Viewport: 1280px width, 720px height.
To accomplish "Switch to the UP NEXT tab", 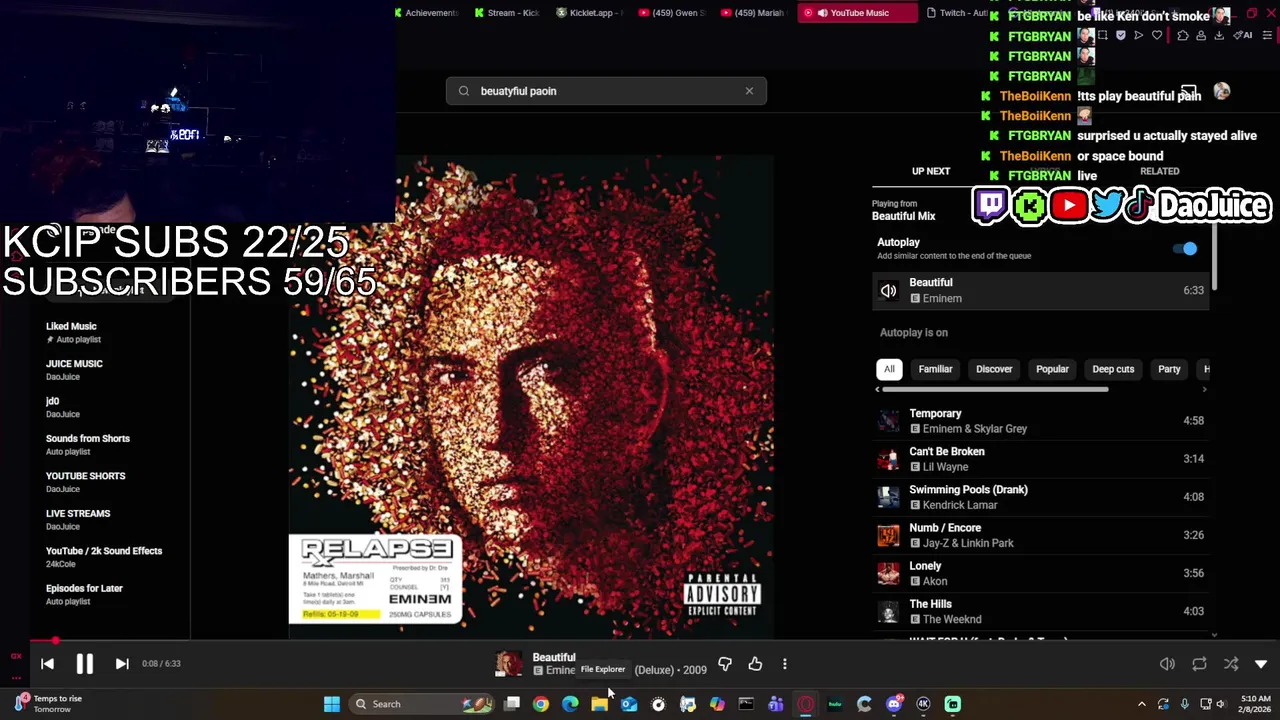I will click(931, 171).
